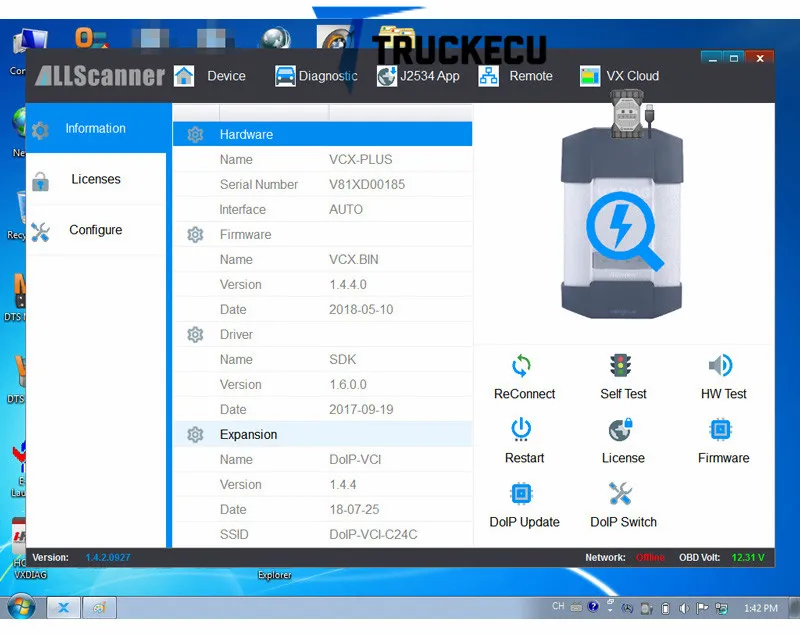Open the Remote tab
The width and height of the screenshot is (800, 634).
point(531,76)
